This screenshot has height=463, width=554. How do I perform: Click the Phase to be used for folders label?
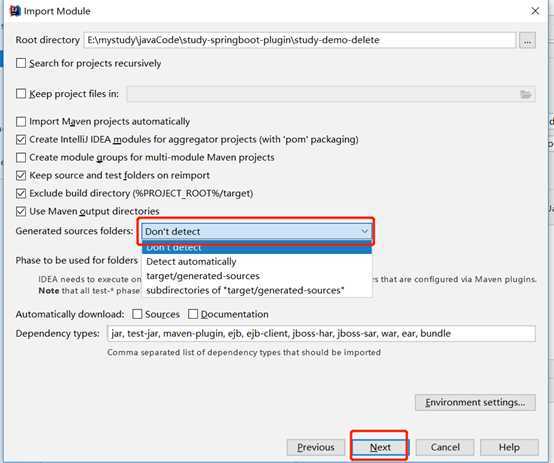point(77,260)
